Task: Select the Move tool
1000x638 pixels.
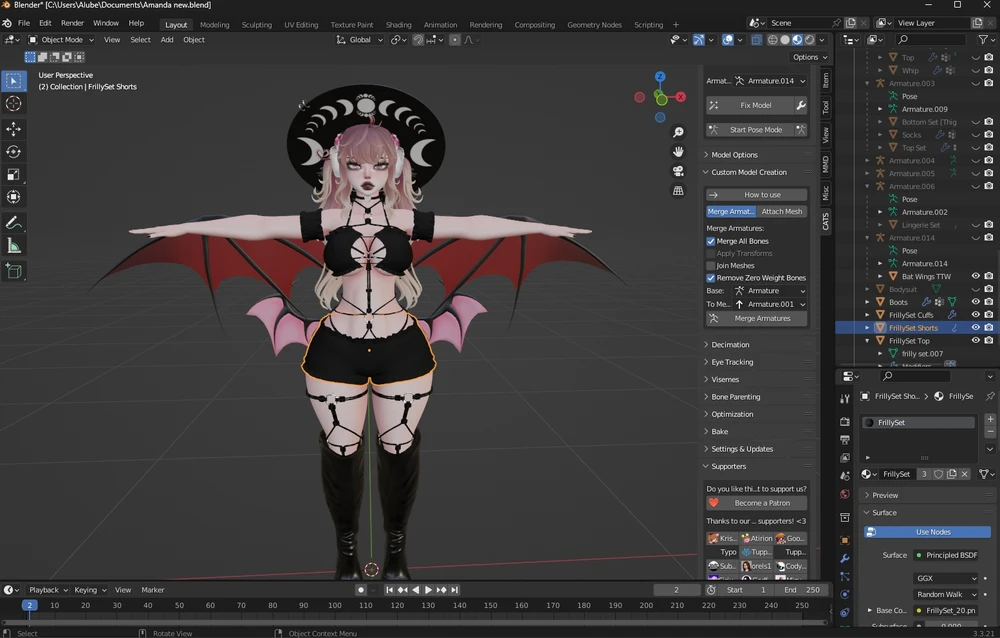Action: point(13,129)
